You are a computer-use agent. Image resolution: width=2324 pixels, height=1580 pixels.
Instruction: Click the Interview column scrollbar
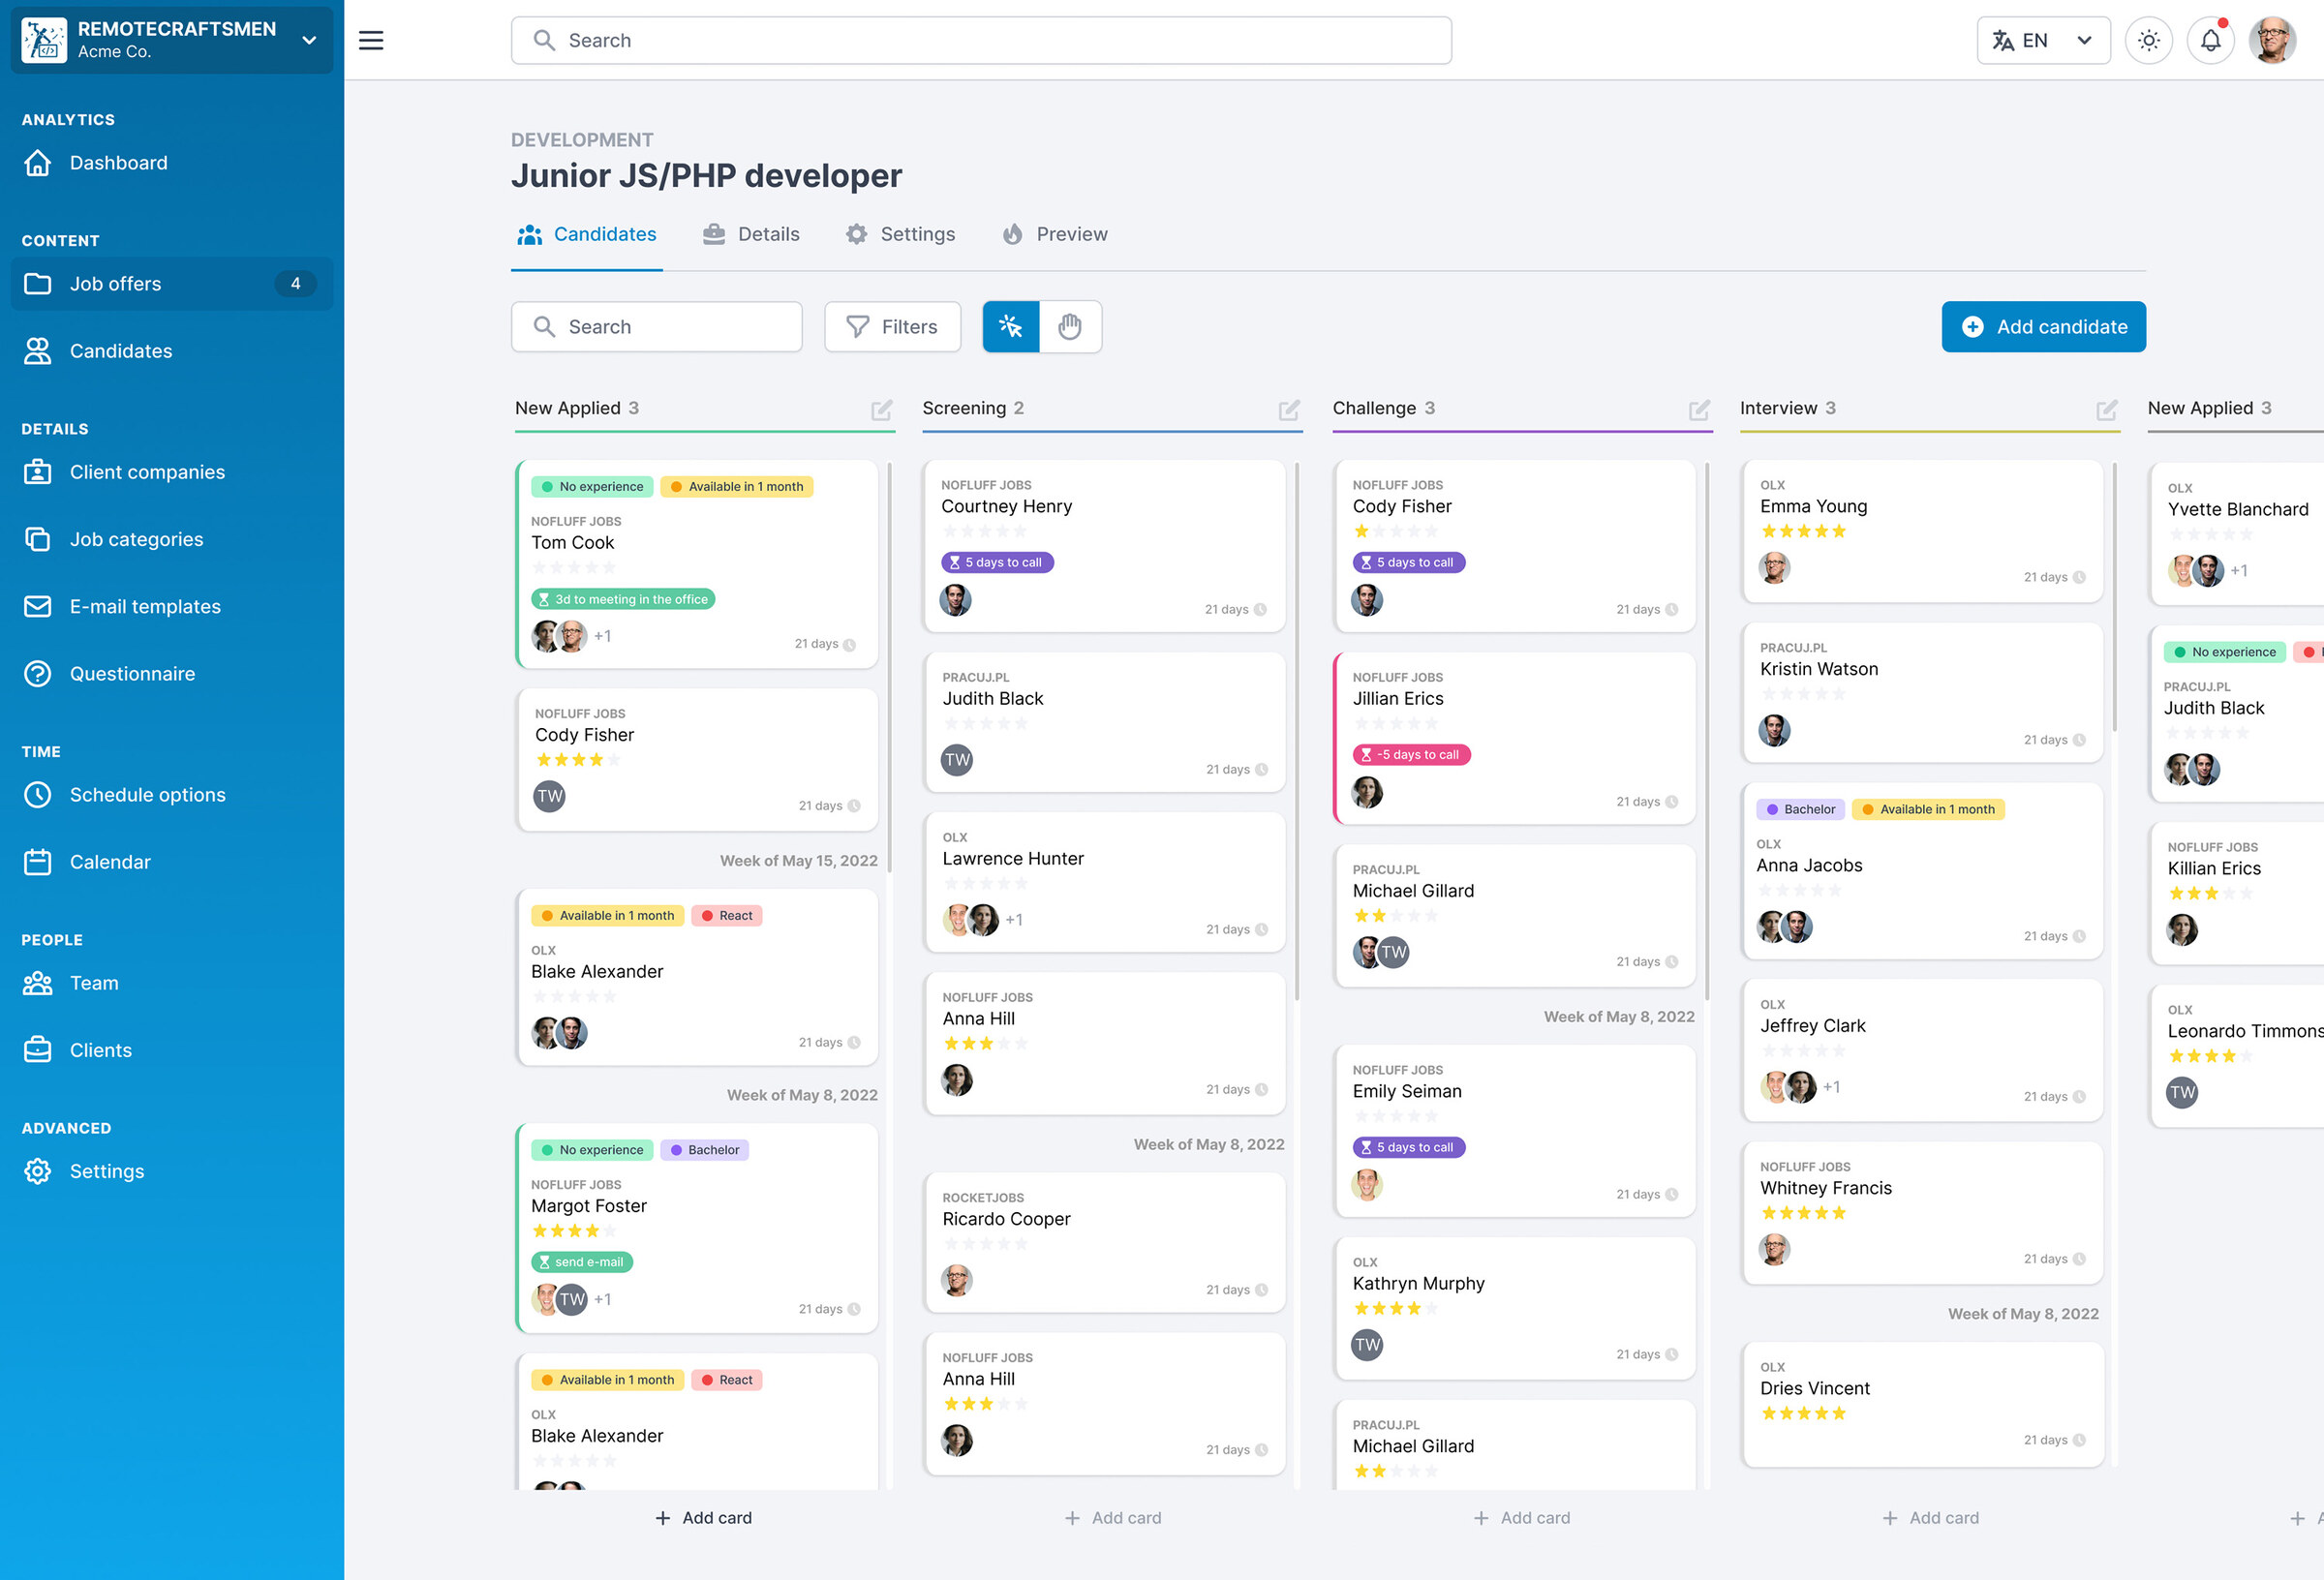[x=2114, y=596]
